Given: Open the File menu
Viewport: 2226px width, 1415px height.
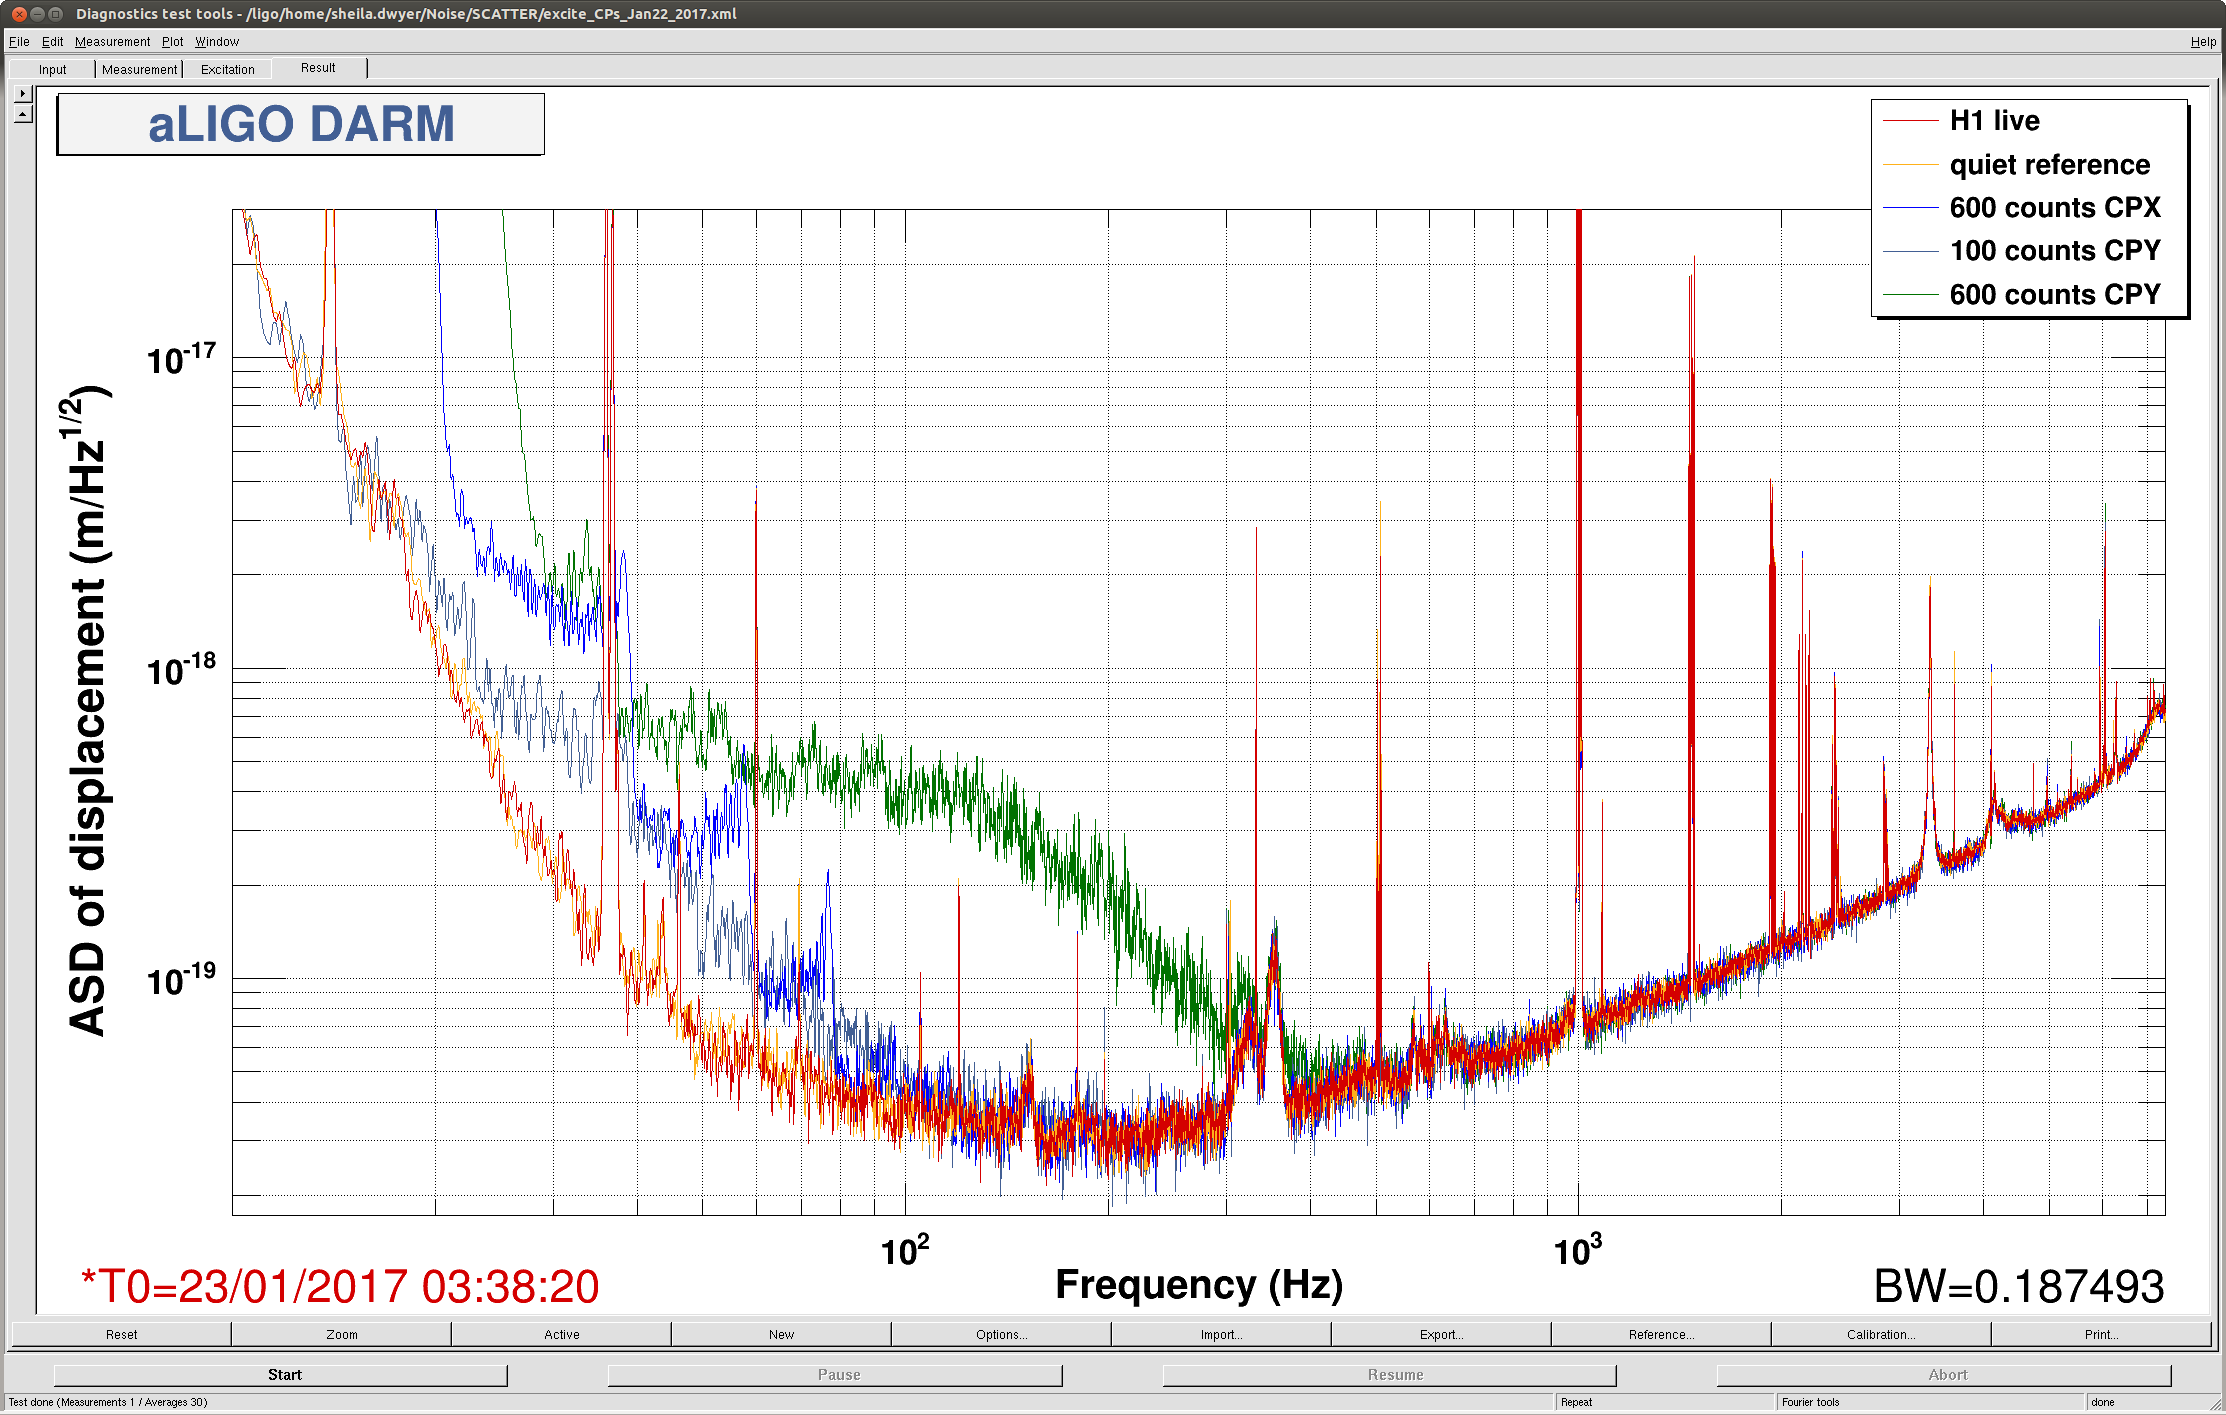Looking at the screenshot, I should click(x=19, y=42).
